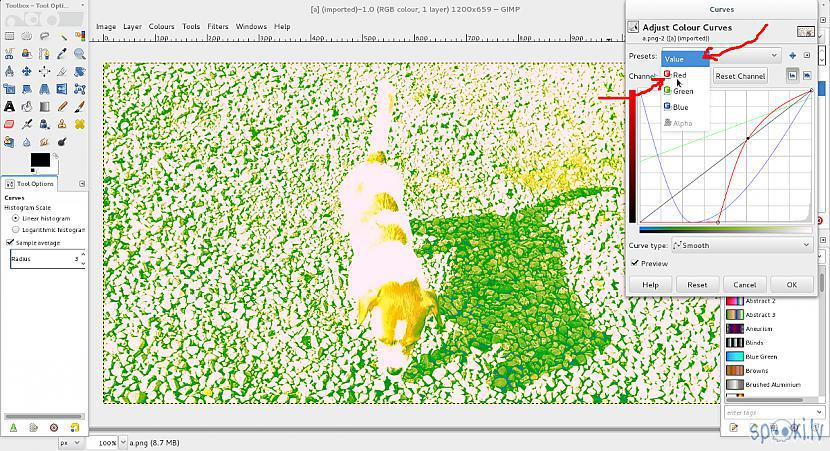Select the Ellipse Select tool

26,36
